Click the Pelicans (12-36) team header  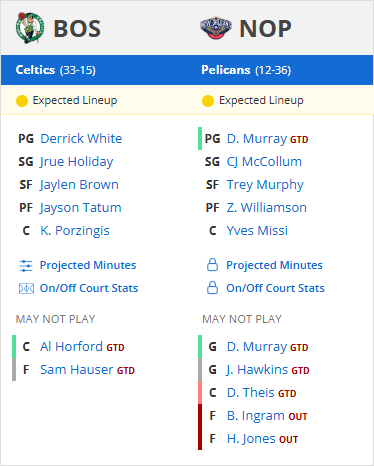[x=246, y=70]
